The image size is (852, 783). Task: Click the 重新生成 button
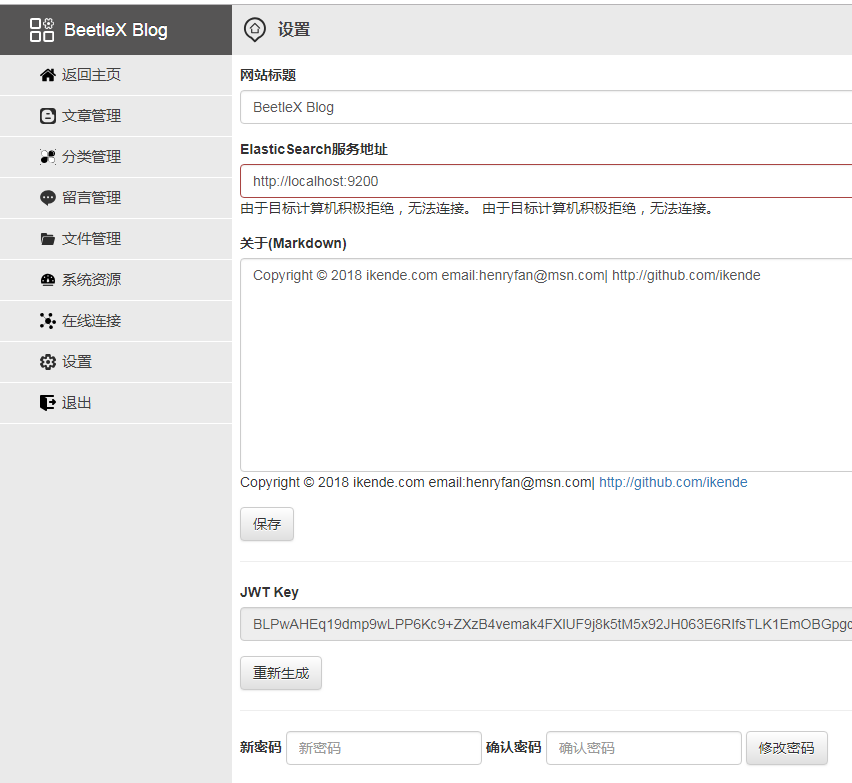point(281,673)
